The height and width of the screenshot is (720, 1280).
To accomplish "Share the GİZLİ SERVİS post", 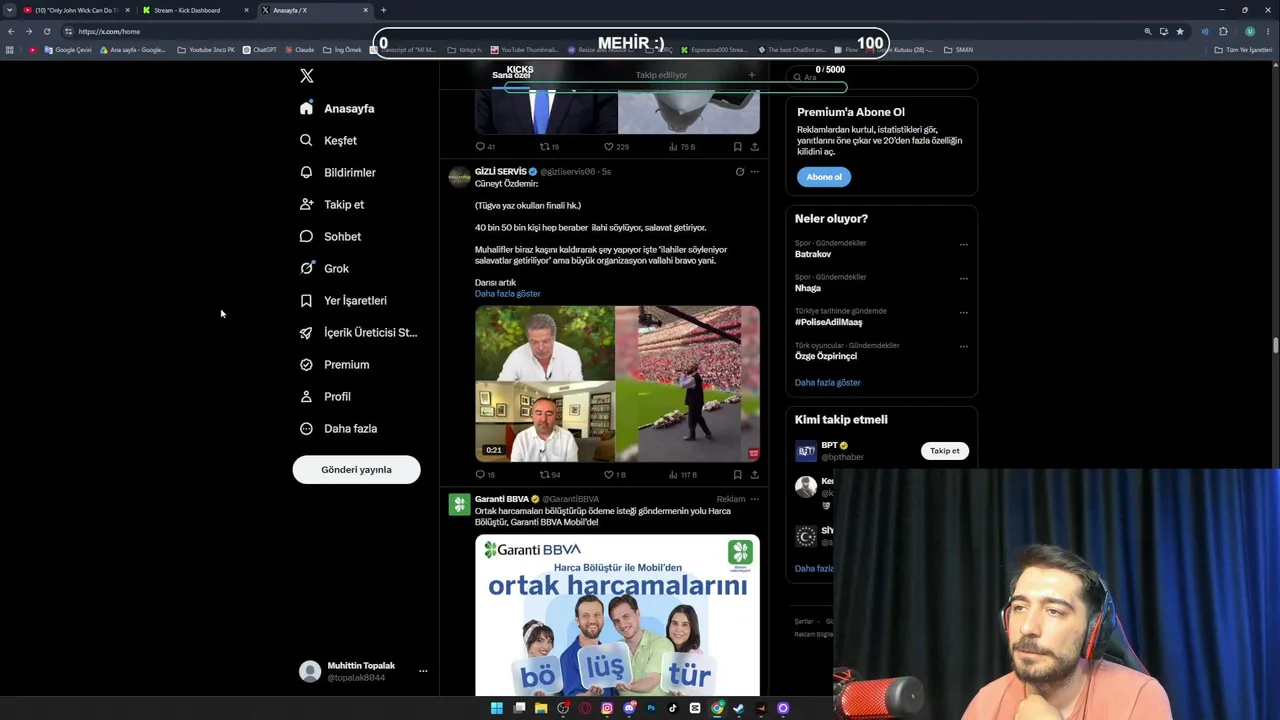I will tap(754, 475).
